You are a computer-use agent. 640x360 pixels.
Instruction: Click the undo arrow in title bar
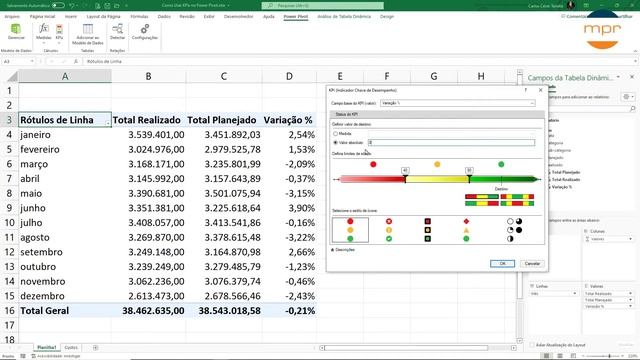(72, 6)
